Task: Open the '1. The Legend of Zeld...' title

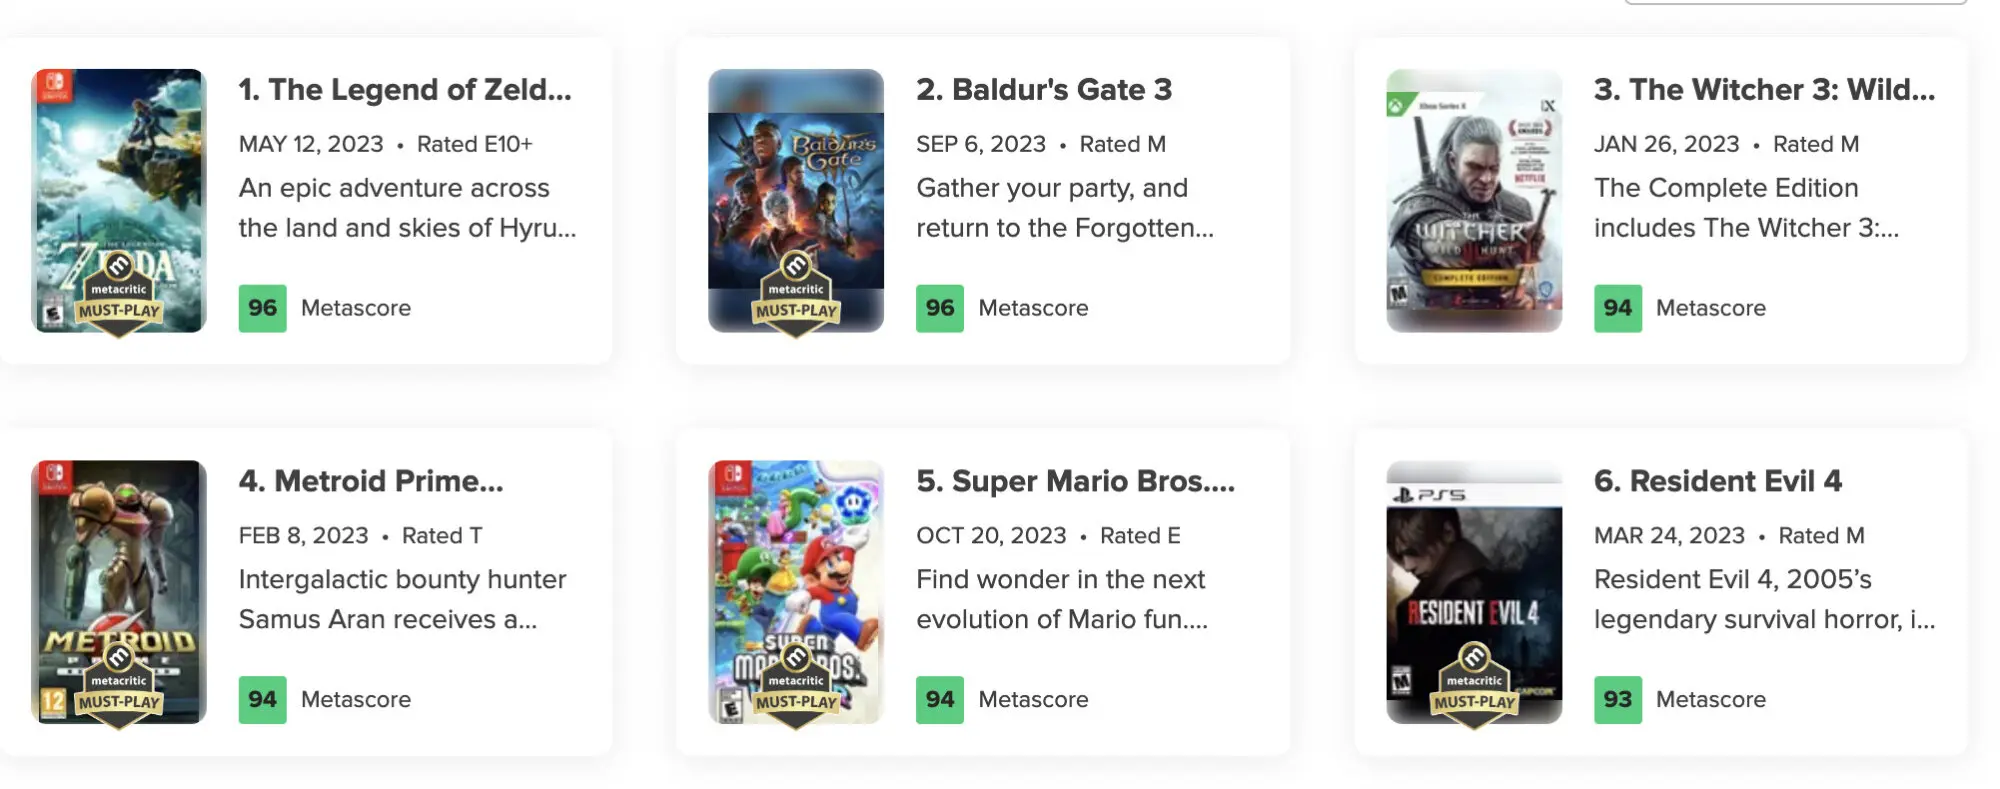Action: (x=405, y=90)
